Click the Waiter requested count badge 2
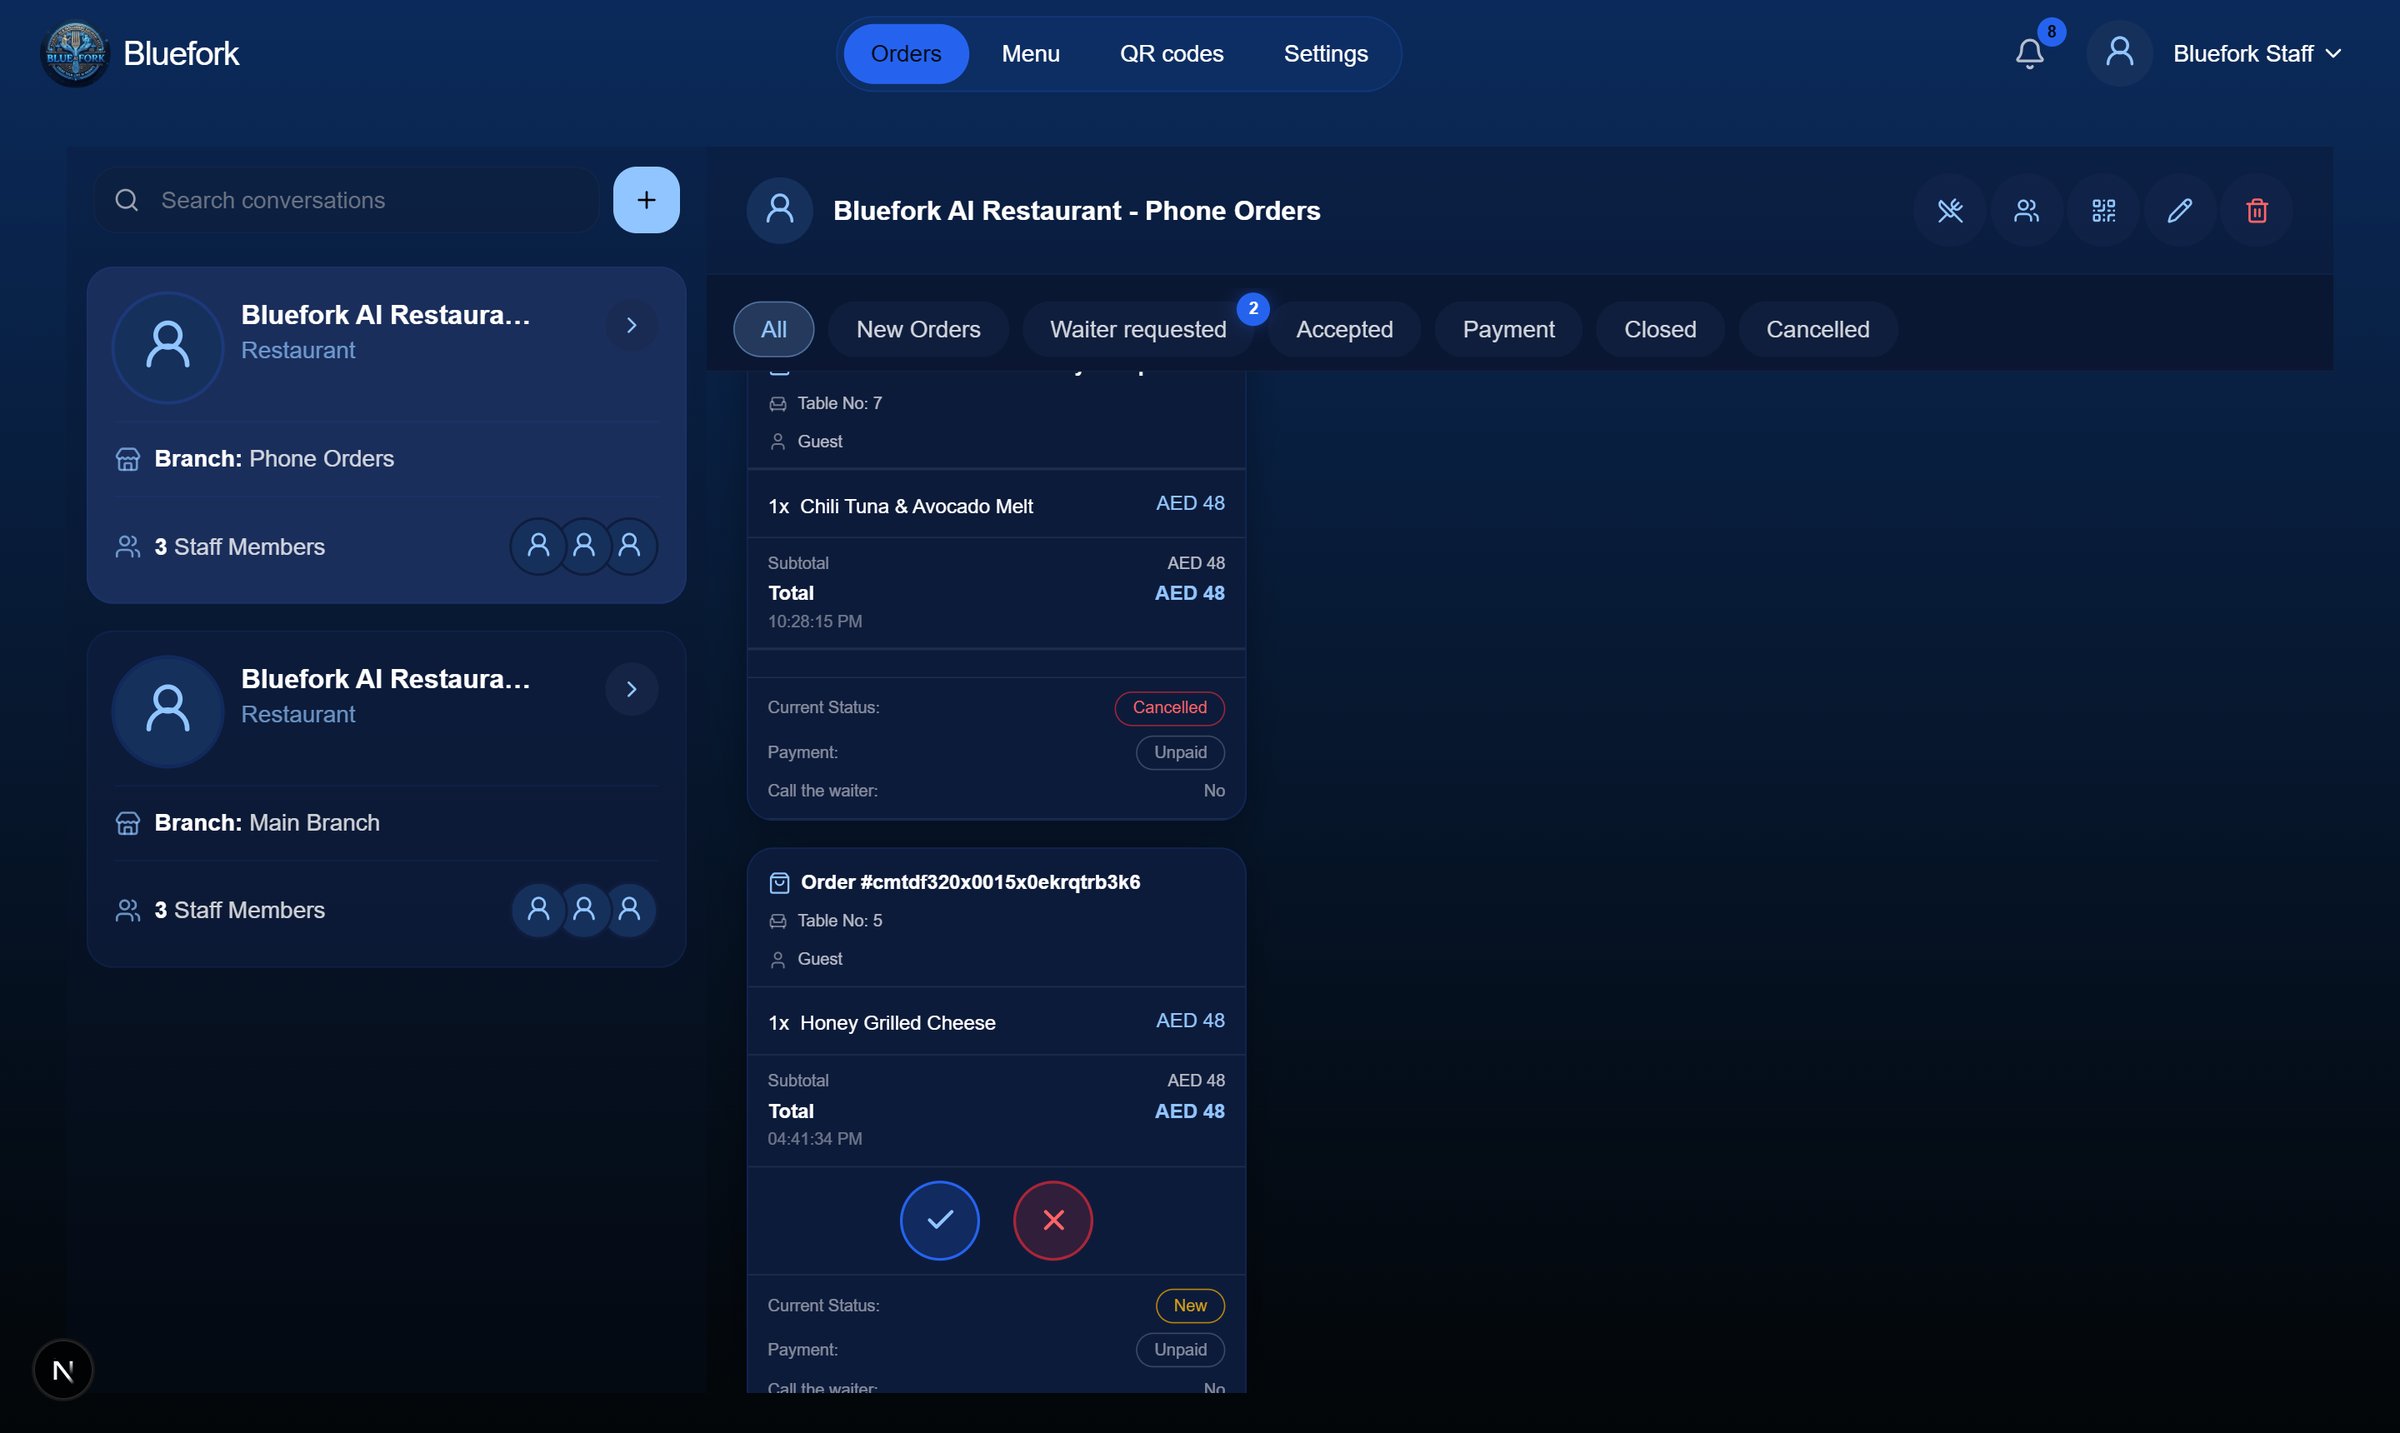Image resolution: width=2400 pixels, height=1433 pixels. tap(1253, 309)
